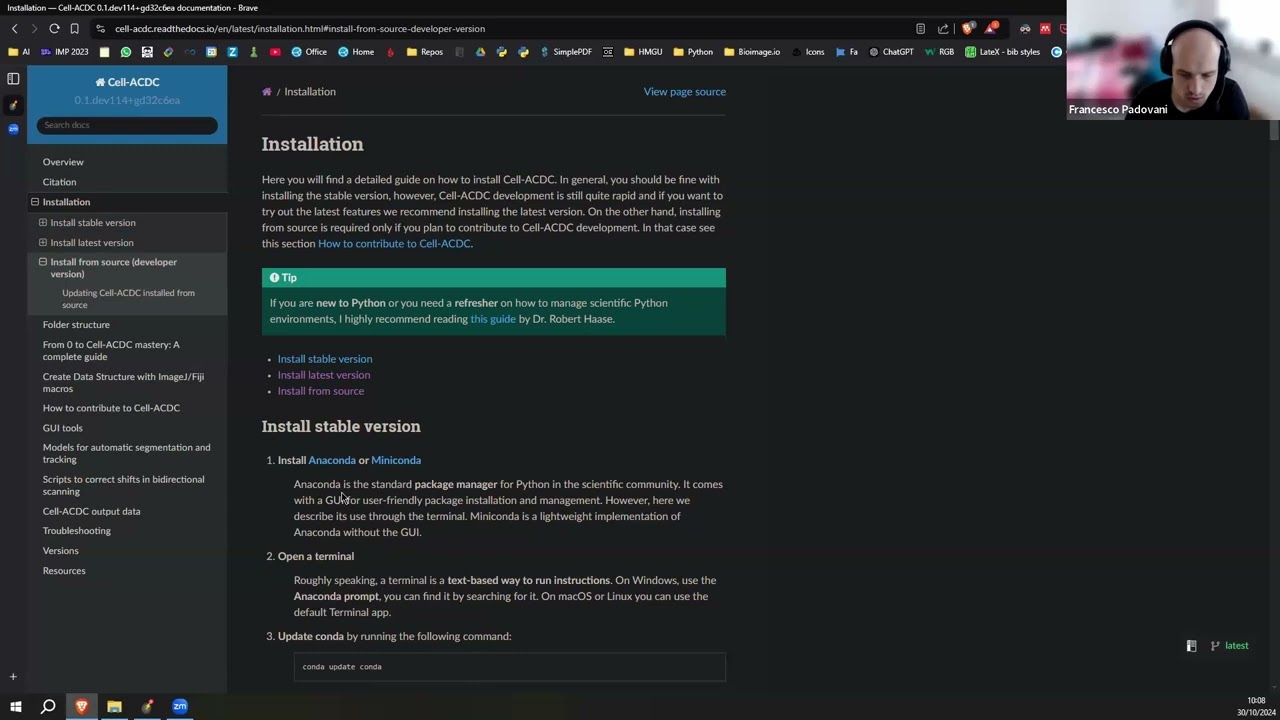Image resolution: width=1280 pixels, height=720 pixels.
Task: Click the book icon beside the latest version selector
Action: tap(1191, 646)
